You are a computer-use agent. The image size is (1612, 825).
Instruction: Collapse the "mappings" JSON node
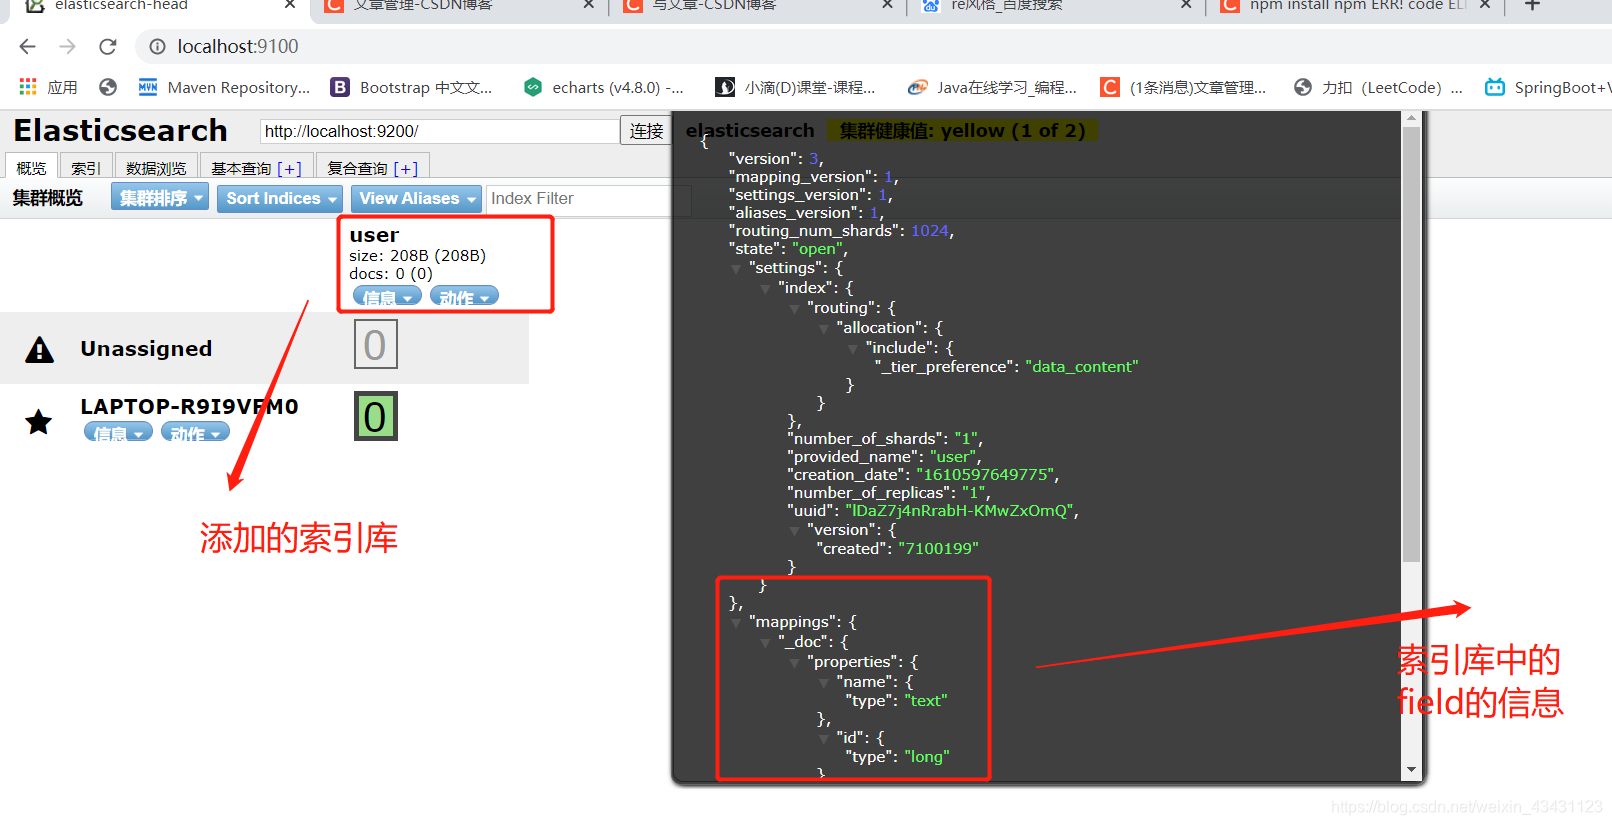(x=736, y=623)
